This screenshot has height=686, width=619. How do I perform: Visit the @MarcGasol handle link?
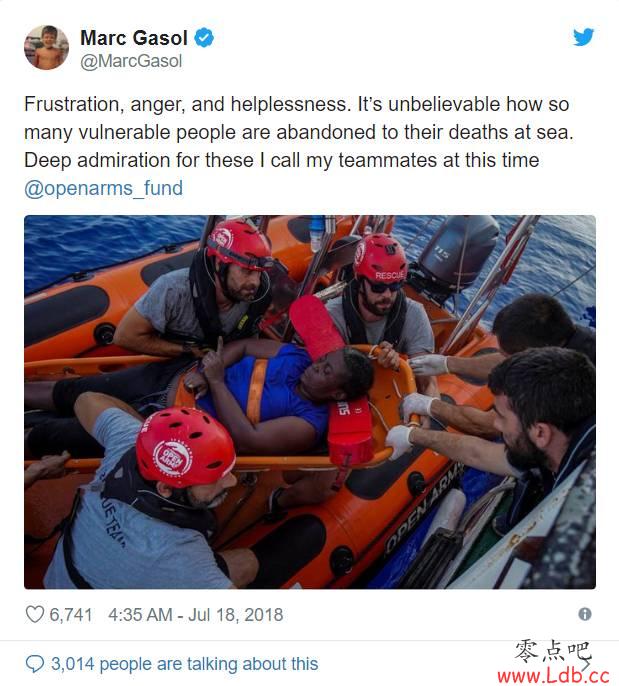[x=131, y=61]
